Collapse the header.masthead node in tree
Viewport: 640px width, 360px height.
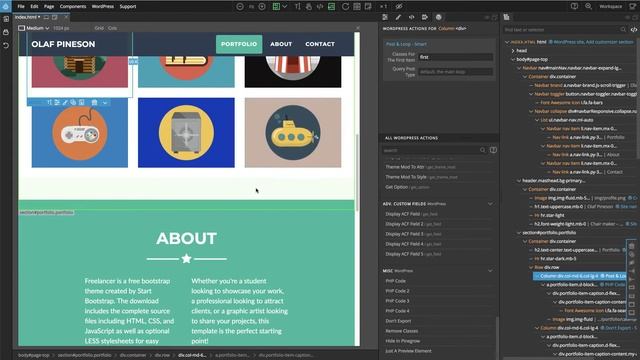click(519, 180)
